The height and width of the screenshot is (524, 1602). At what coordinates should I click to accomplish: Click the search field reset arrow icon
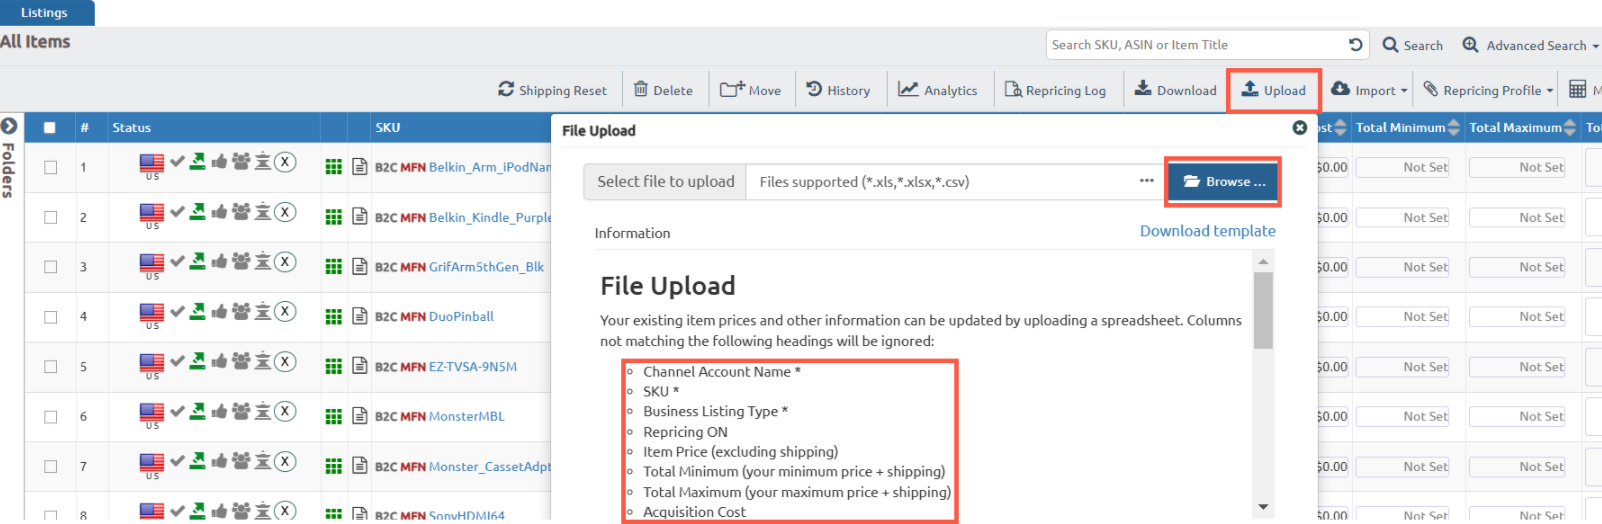tap(1355, 45)
